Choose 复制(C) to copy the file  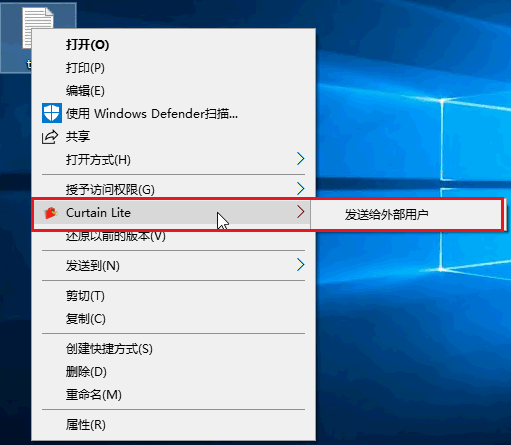(173, 319)
